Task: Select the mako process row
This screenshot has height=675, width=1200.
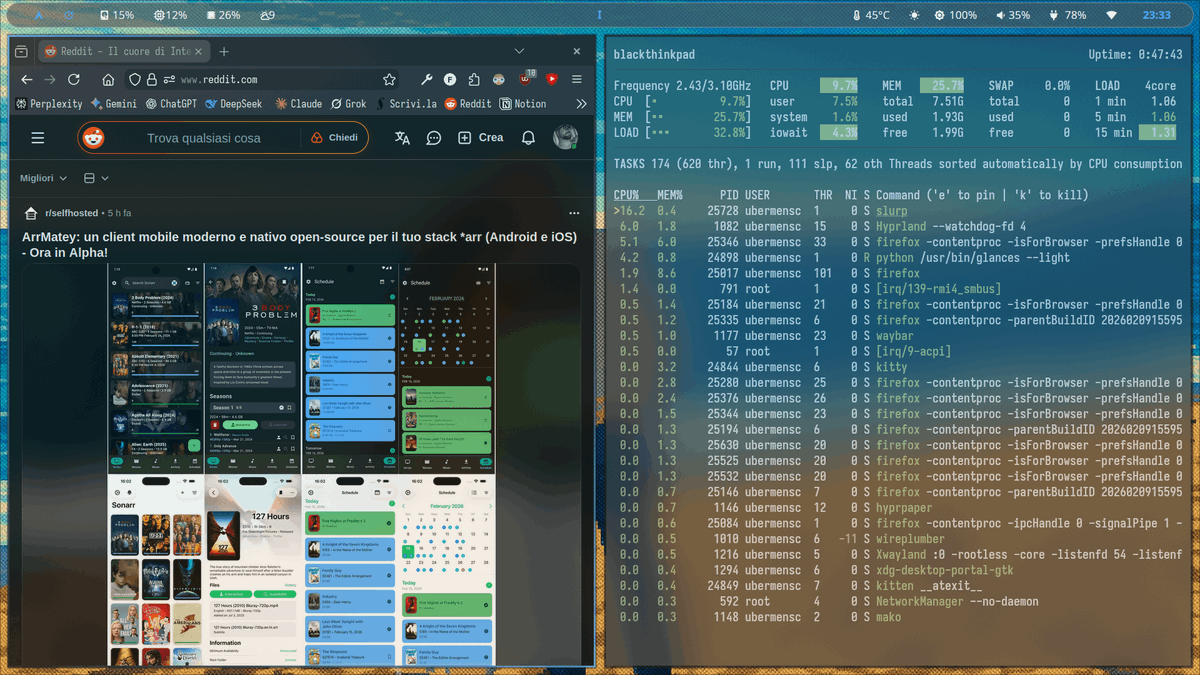Action: point(898,617)
